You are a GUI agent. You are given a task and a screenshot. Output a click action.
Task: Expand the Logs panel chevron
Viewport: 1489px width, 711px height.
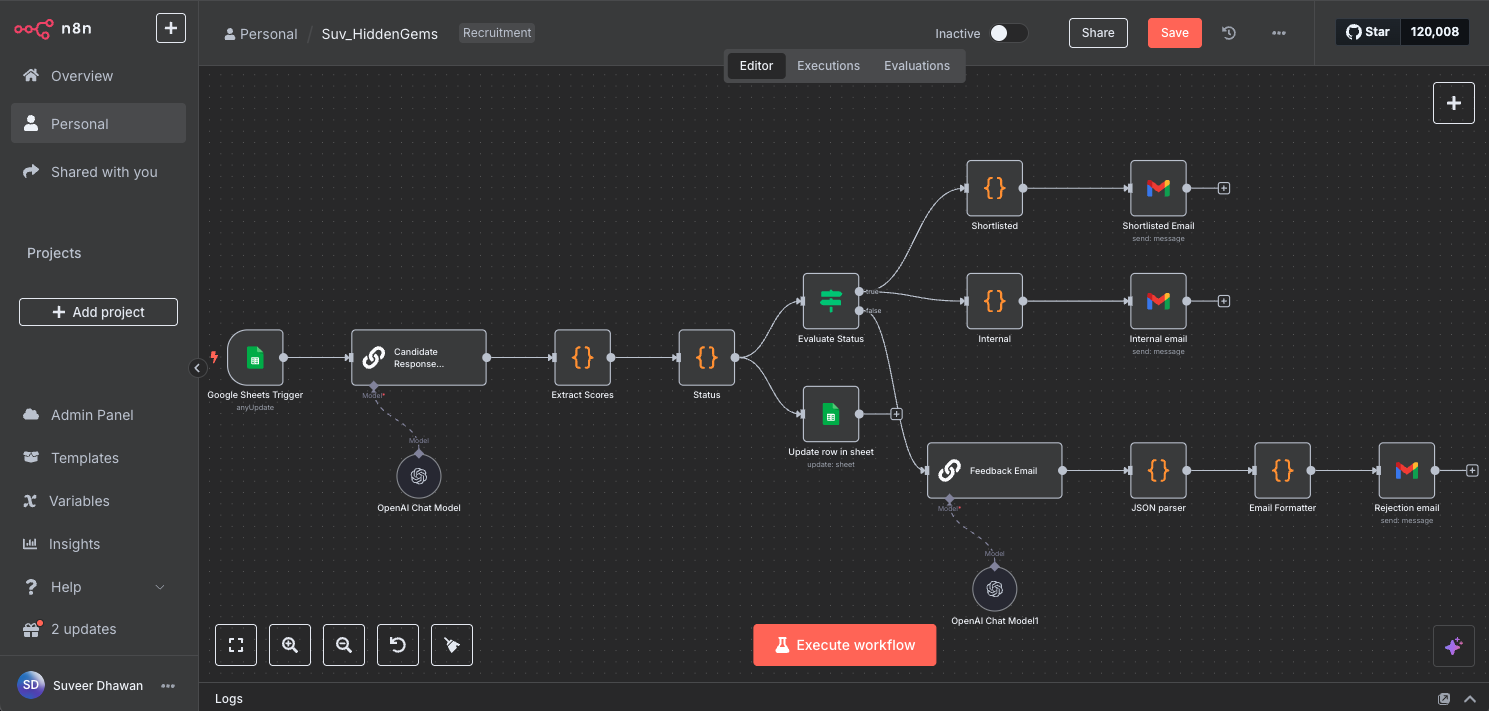[x=1470, y=699]
